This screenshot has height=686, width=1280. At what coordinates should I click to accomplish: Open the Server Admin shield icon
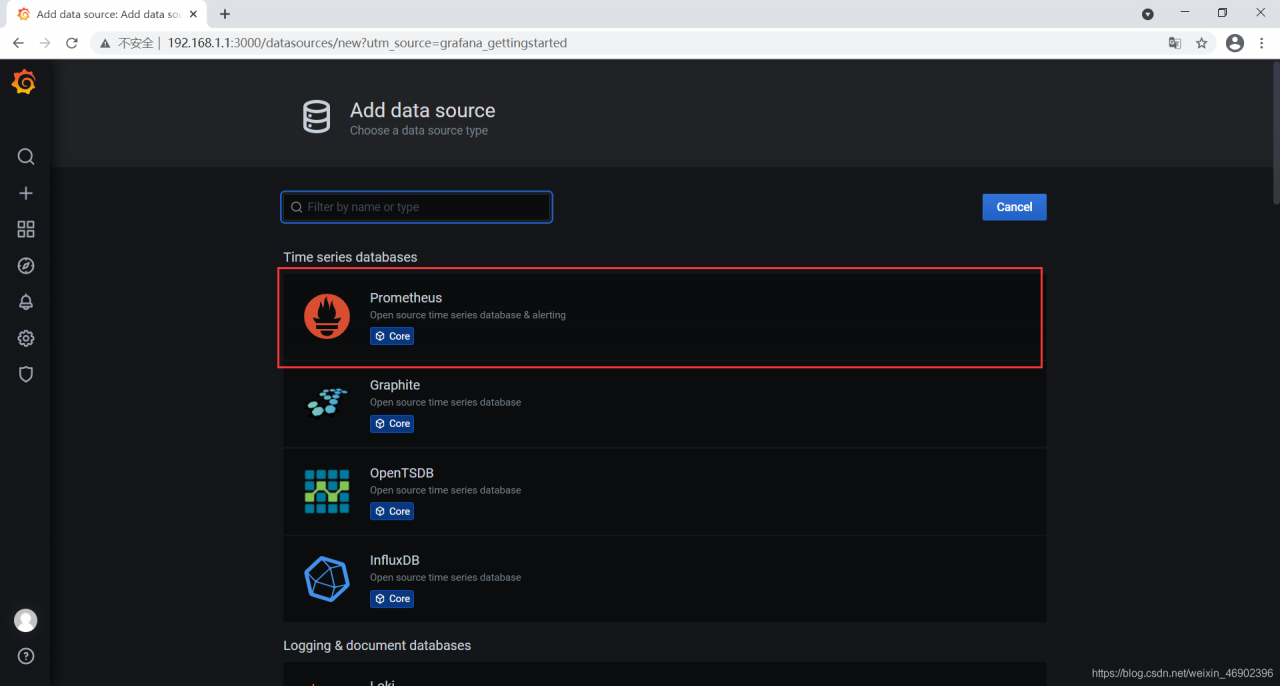[x=26, y=374]
